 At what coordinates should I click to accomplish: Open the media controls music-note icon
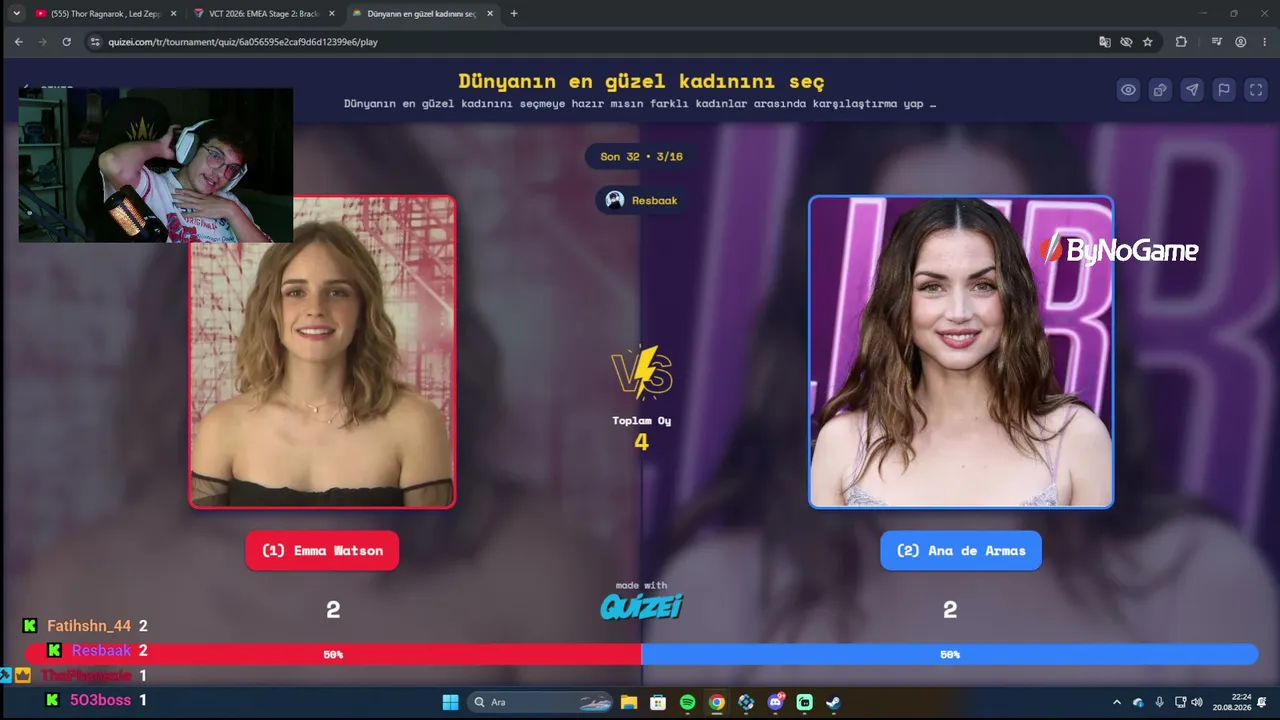pos(1217,42)
